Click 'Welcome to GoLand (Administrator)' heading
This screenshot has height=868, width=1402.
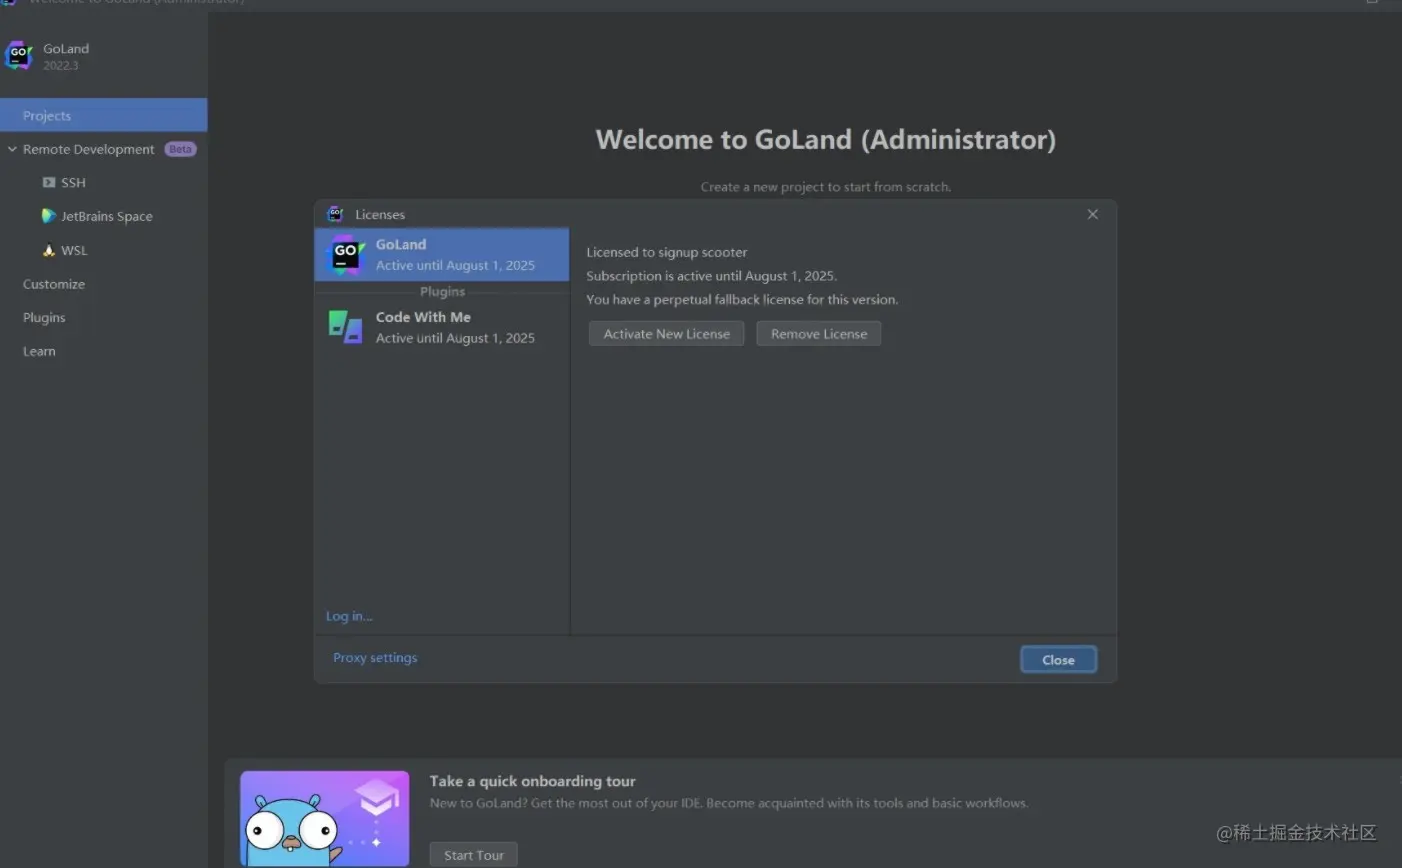click(x=826, y=140)
